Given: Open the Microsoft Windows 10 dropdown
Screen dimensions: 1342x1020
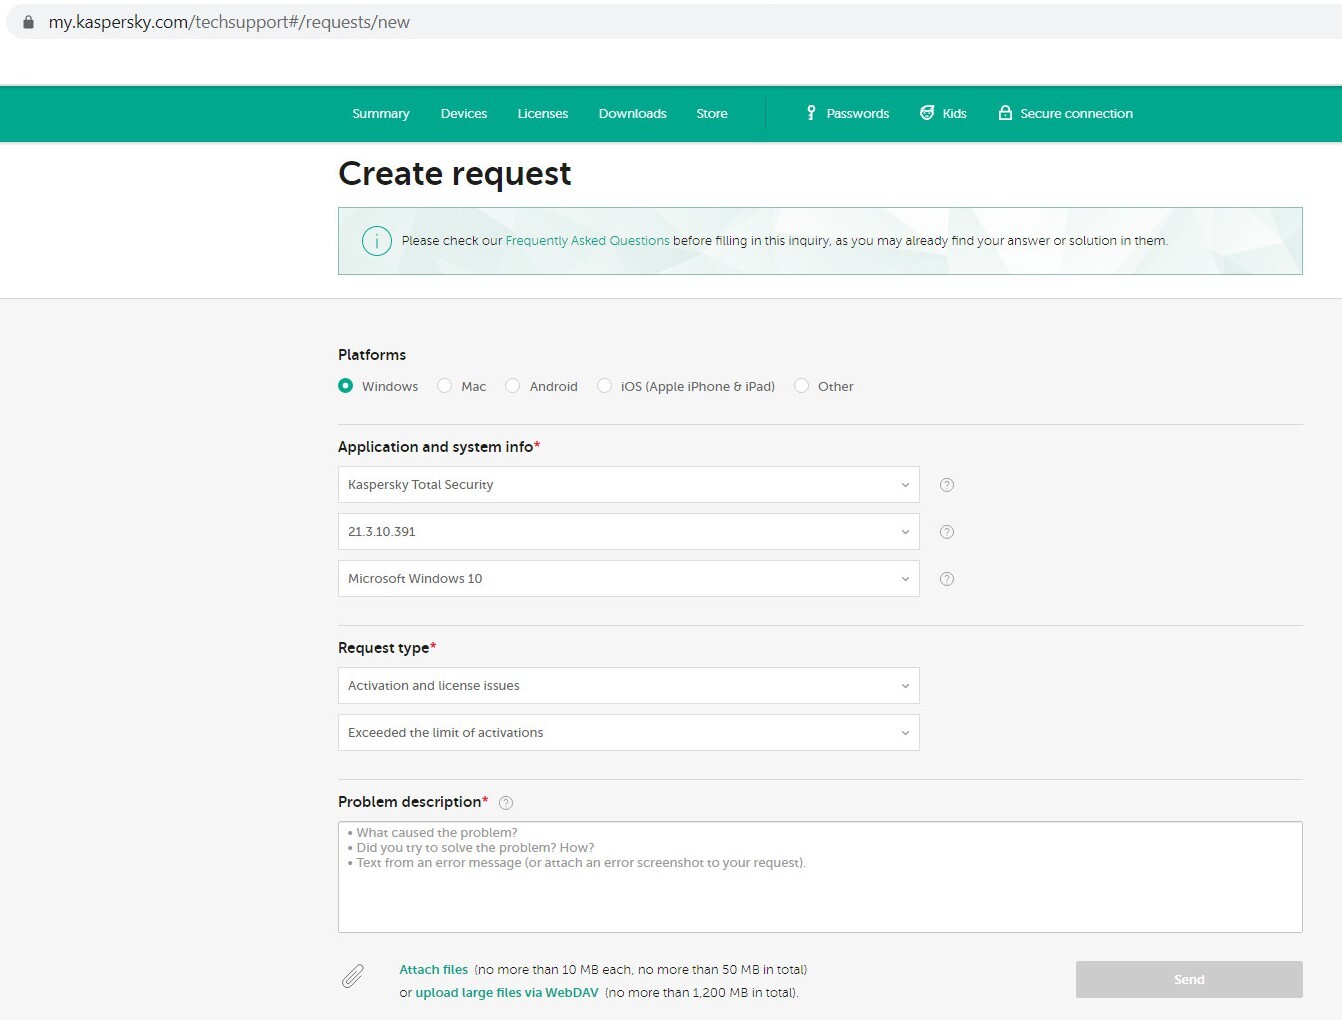Looking at the screenshot, I should point(629,579).
